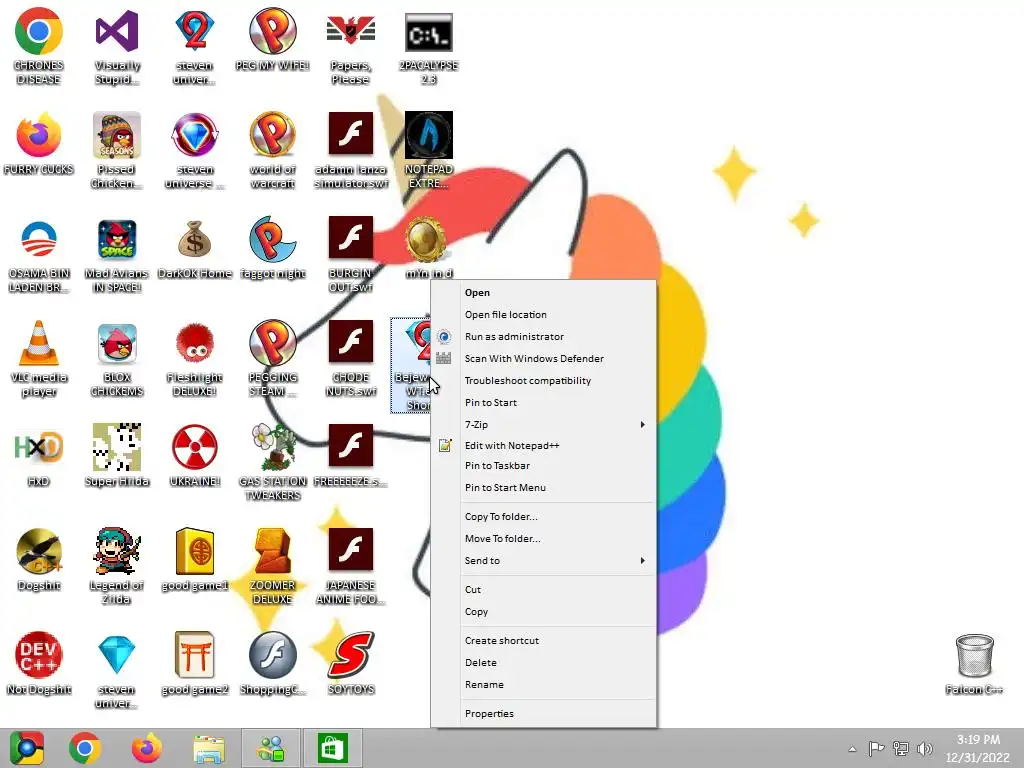Open the SOYTOYS red S icon

(351, 654)
